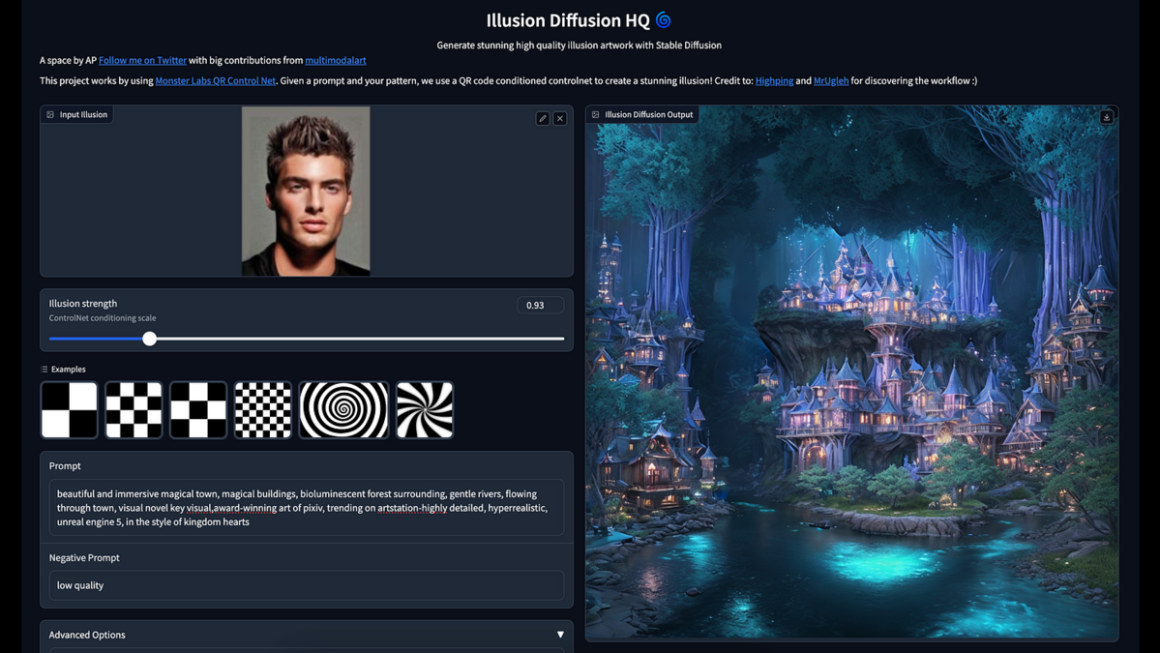Click the X to clear the input illusion

coord(560,118)
